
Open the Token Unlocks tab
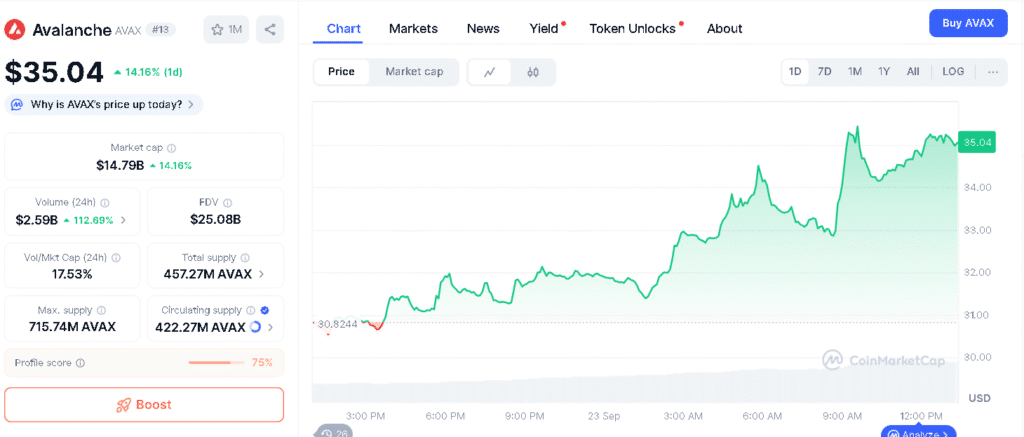tap(632, 29)
